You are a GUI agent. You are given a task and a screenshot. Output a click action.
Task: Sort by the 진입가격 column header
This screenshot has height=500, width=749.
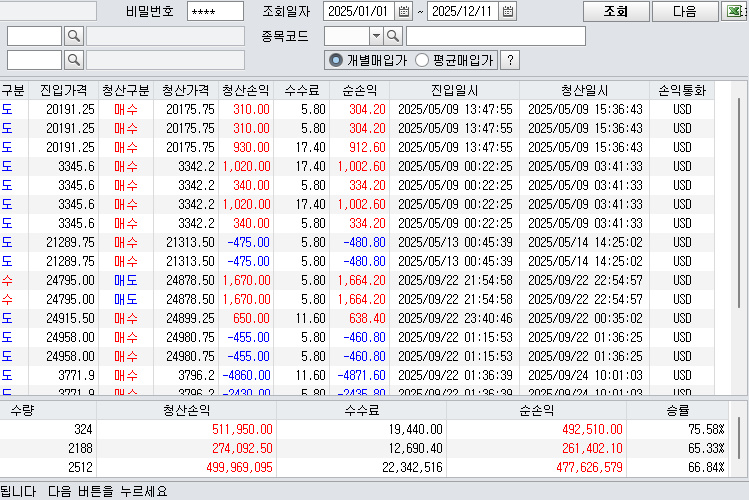tap(64, 90)
